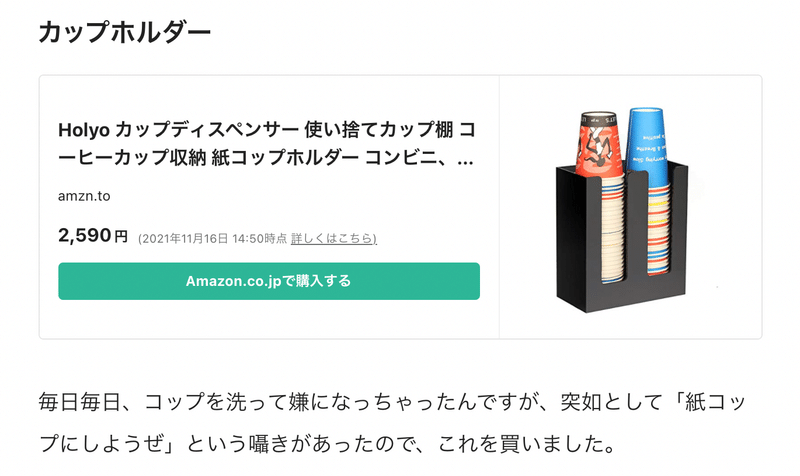
Task: Select the 2,590 price text
Action: click(x=85, y=235)
